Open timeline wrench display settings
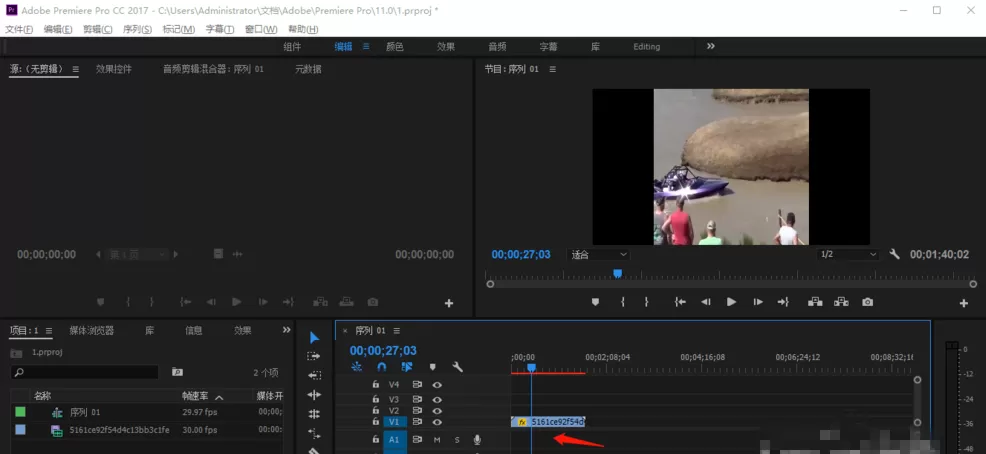 (458, 367)
